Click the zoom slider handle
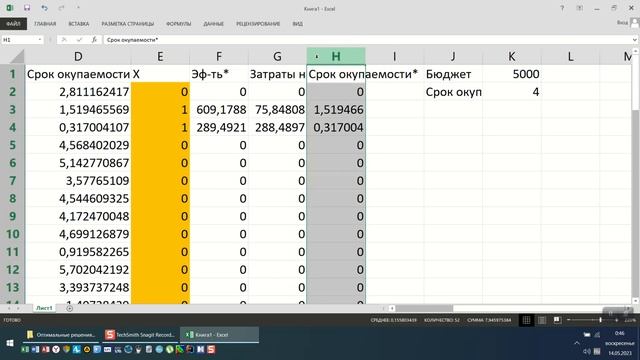 point(600,320)
